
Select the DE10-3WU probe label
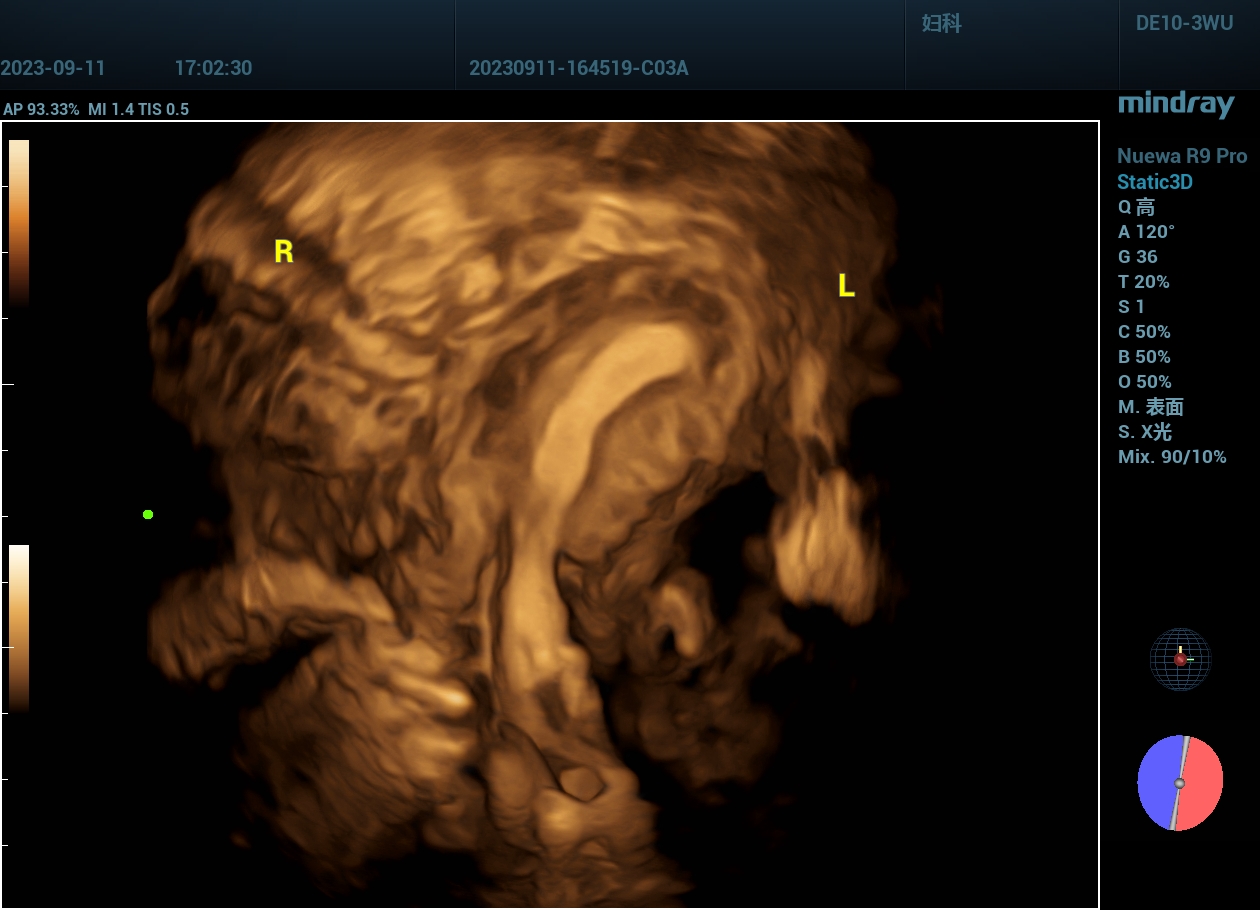[x=1184, y=24]
